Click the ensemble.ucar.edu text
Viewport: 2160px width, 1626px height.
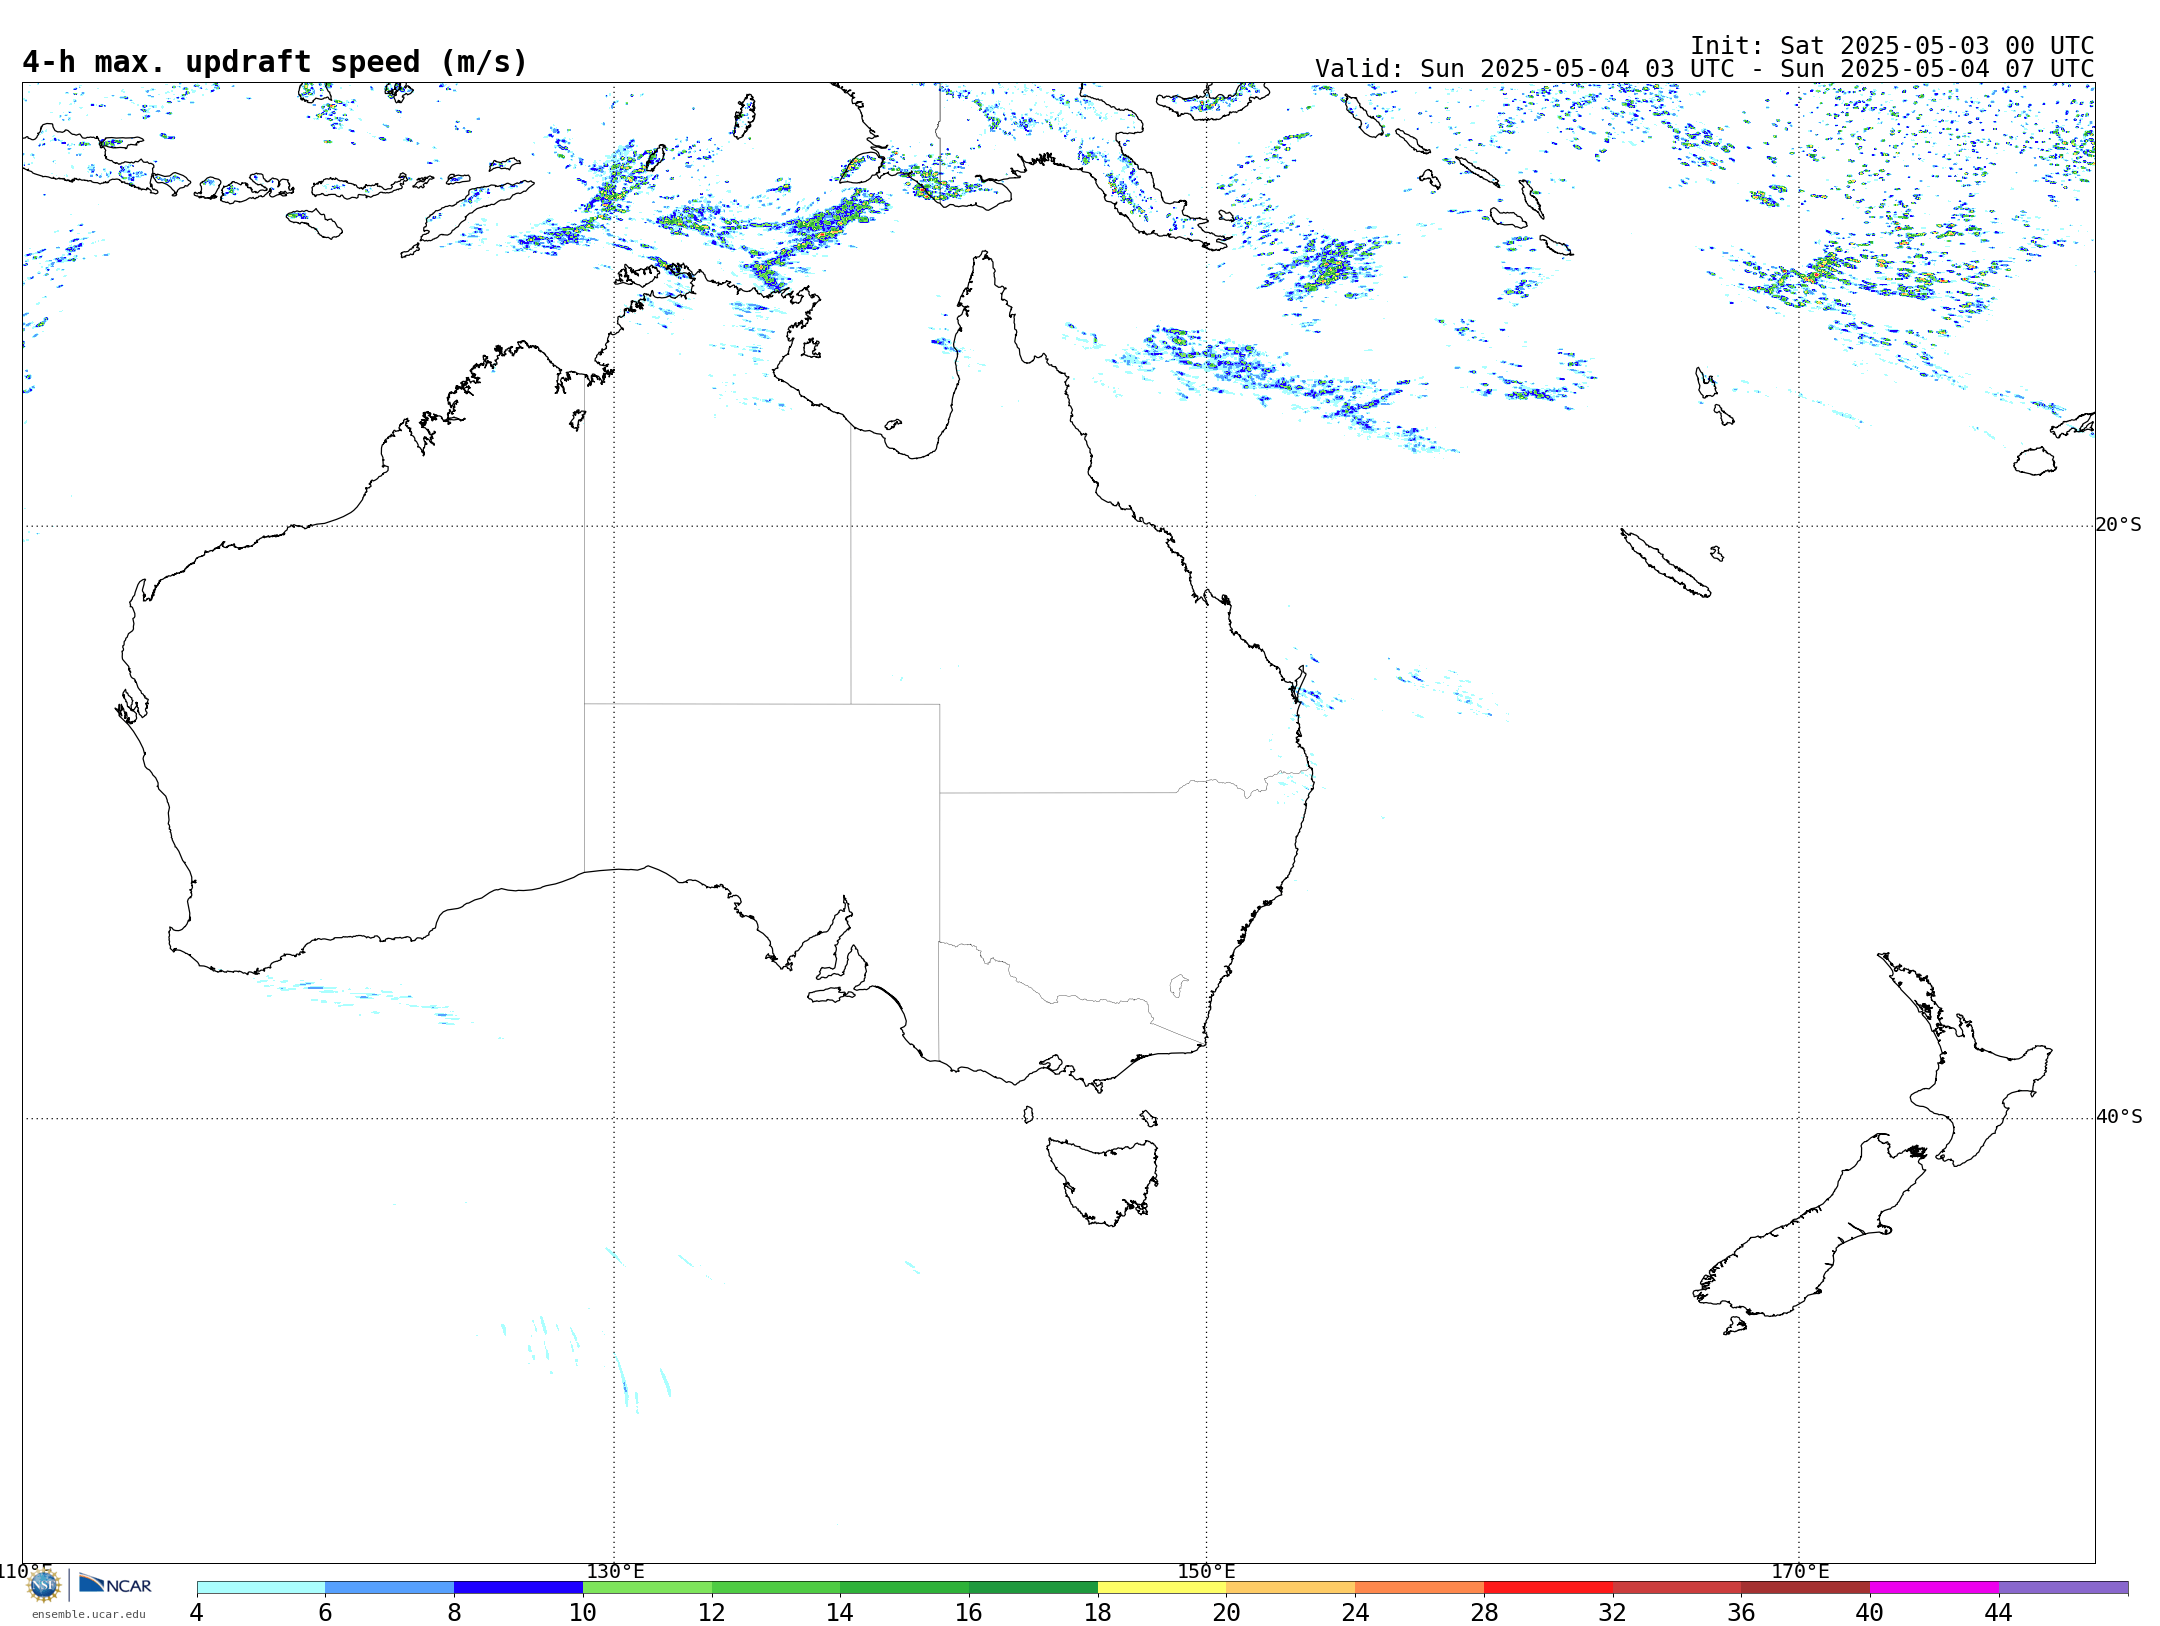click(x=88, y=1614)
